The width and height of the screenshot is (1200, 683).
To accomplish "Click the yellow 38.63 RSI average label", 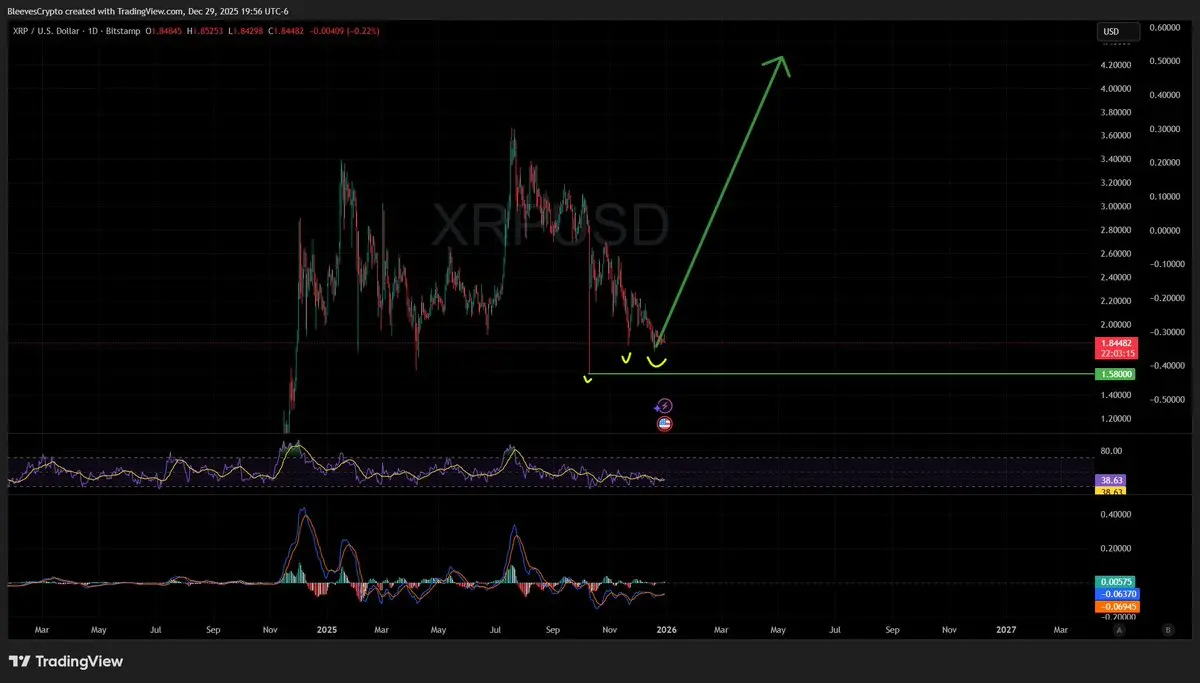I will (1112, 491).
